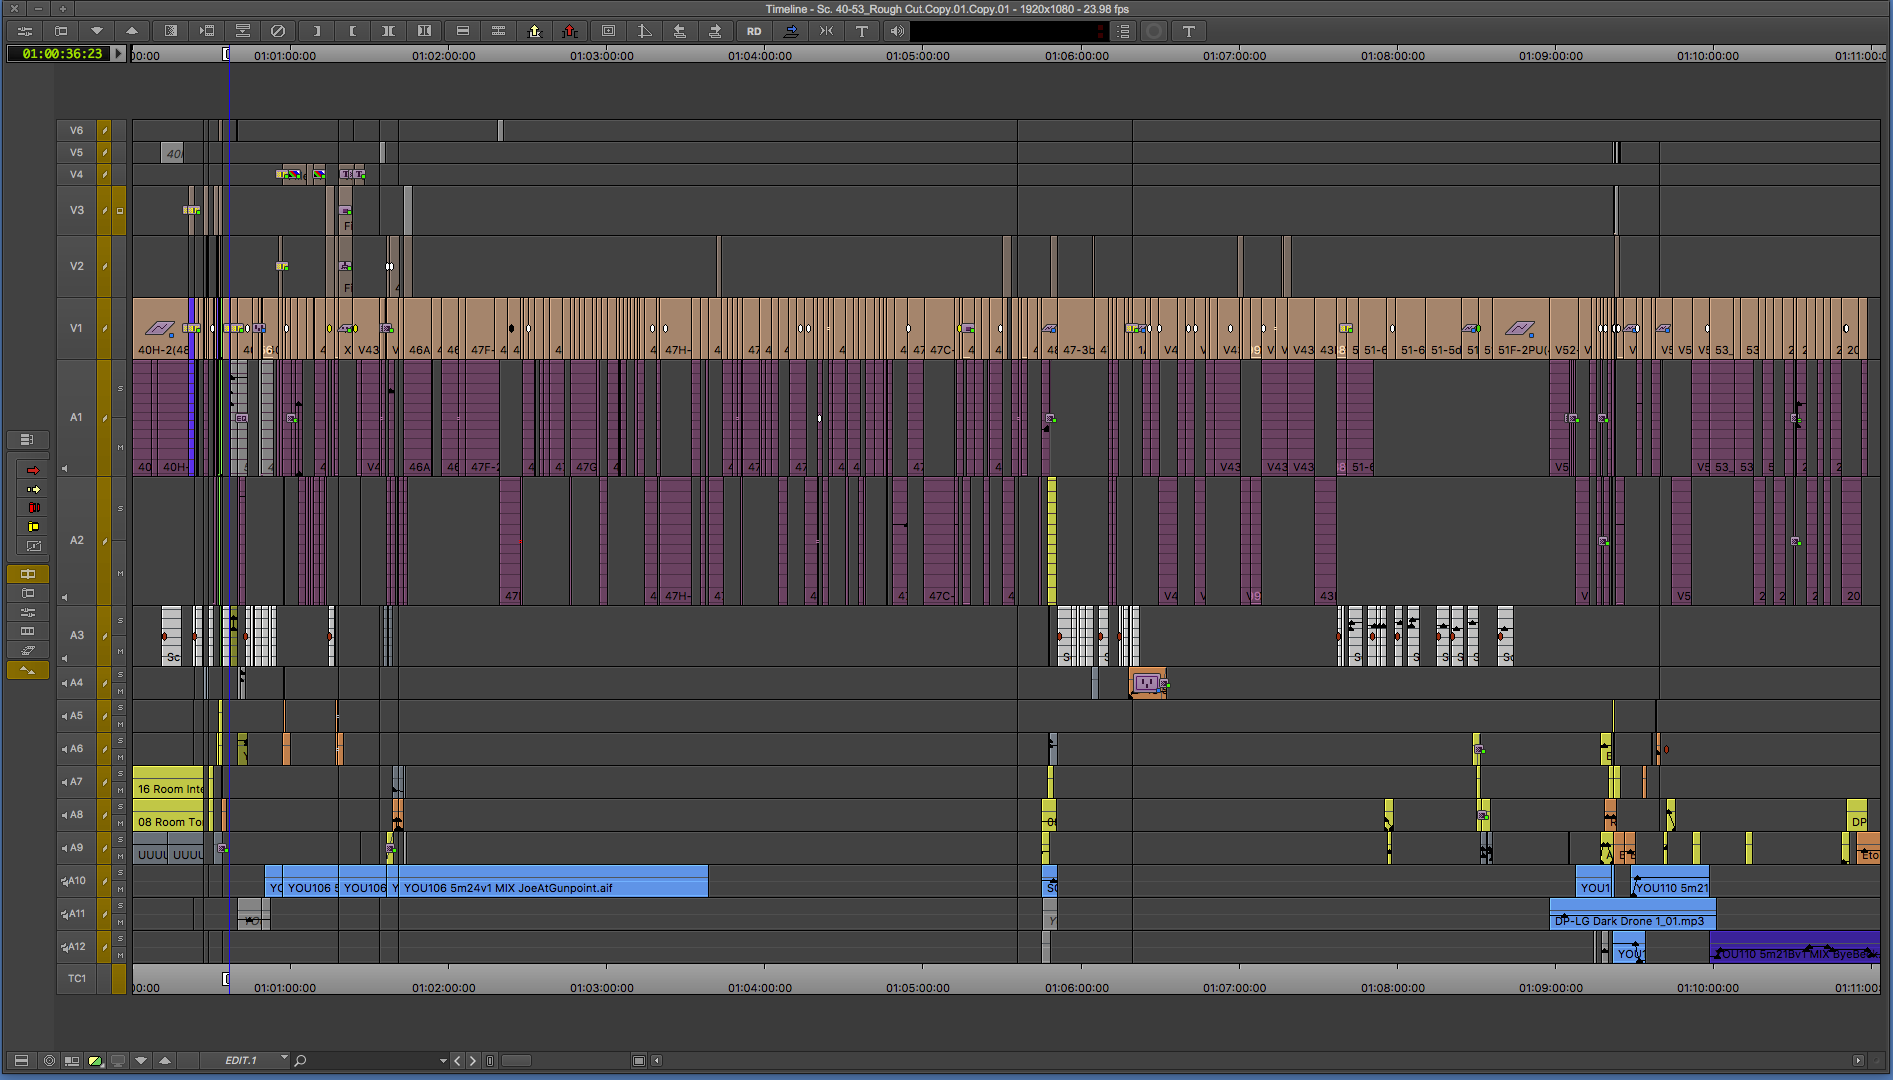1893x1080 pixels.
Task: Open the EDIT.1 timeline view dropdown
Action: pyautogui.click(x=246, y=1060)
